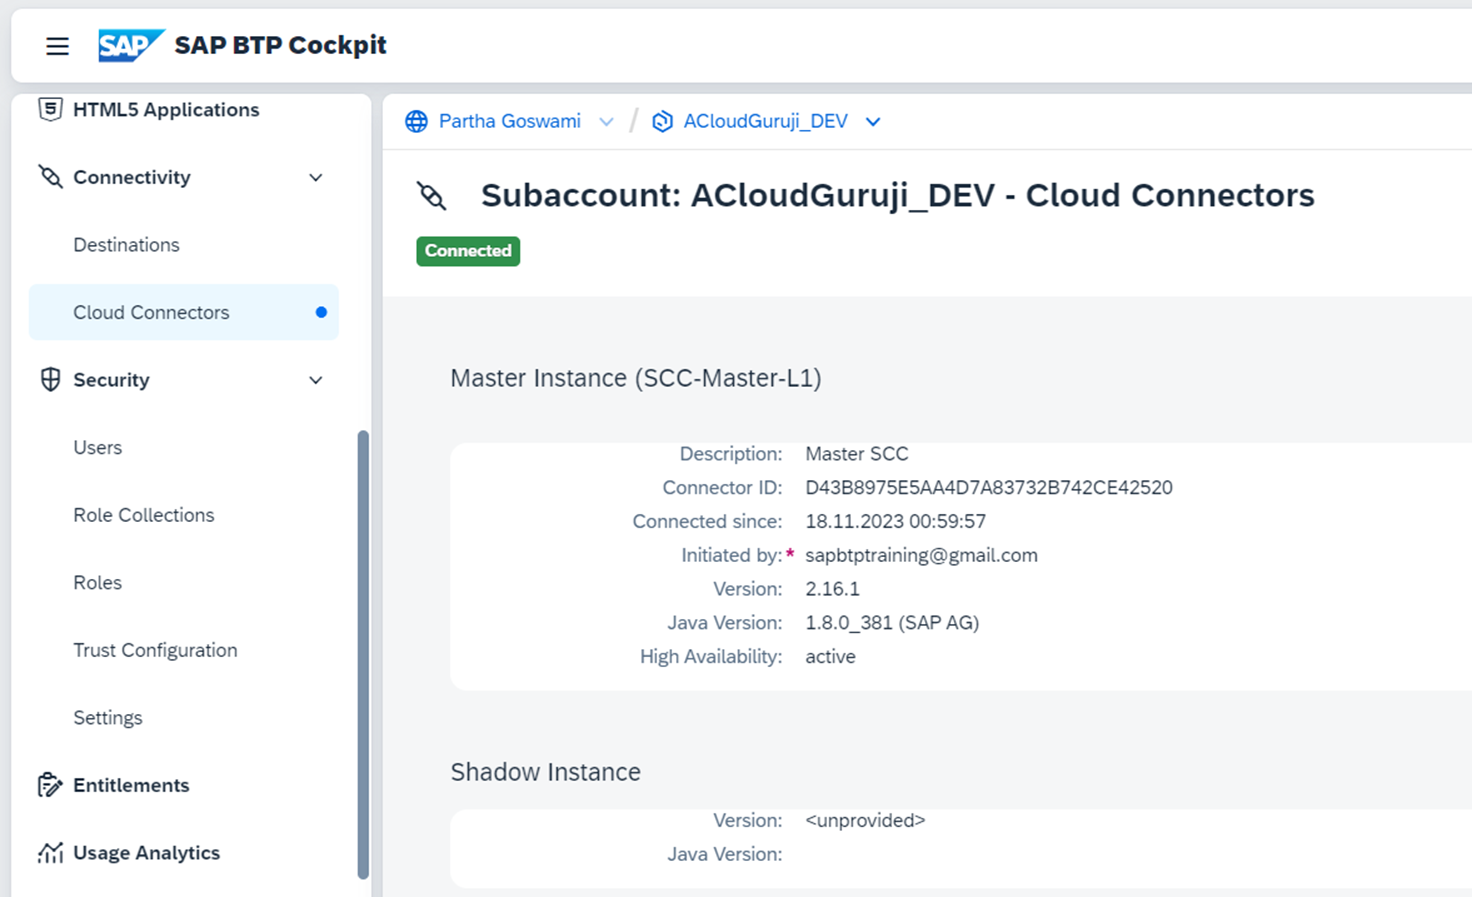Click the globe icon in breadcrumb
The width and height of the screenshot is (1472, 897).
coord(416,122)
